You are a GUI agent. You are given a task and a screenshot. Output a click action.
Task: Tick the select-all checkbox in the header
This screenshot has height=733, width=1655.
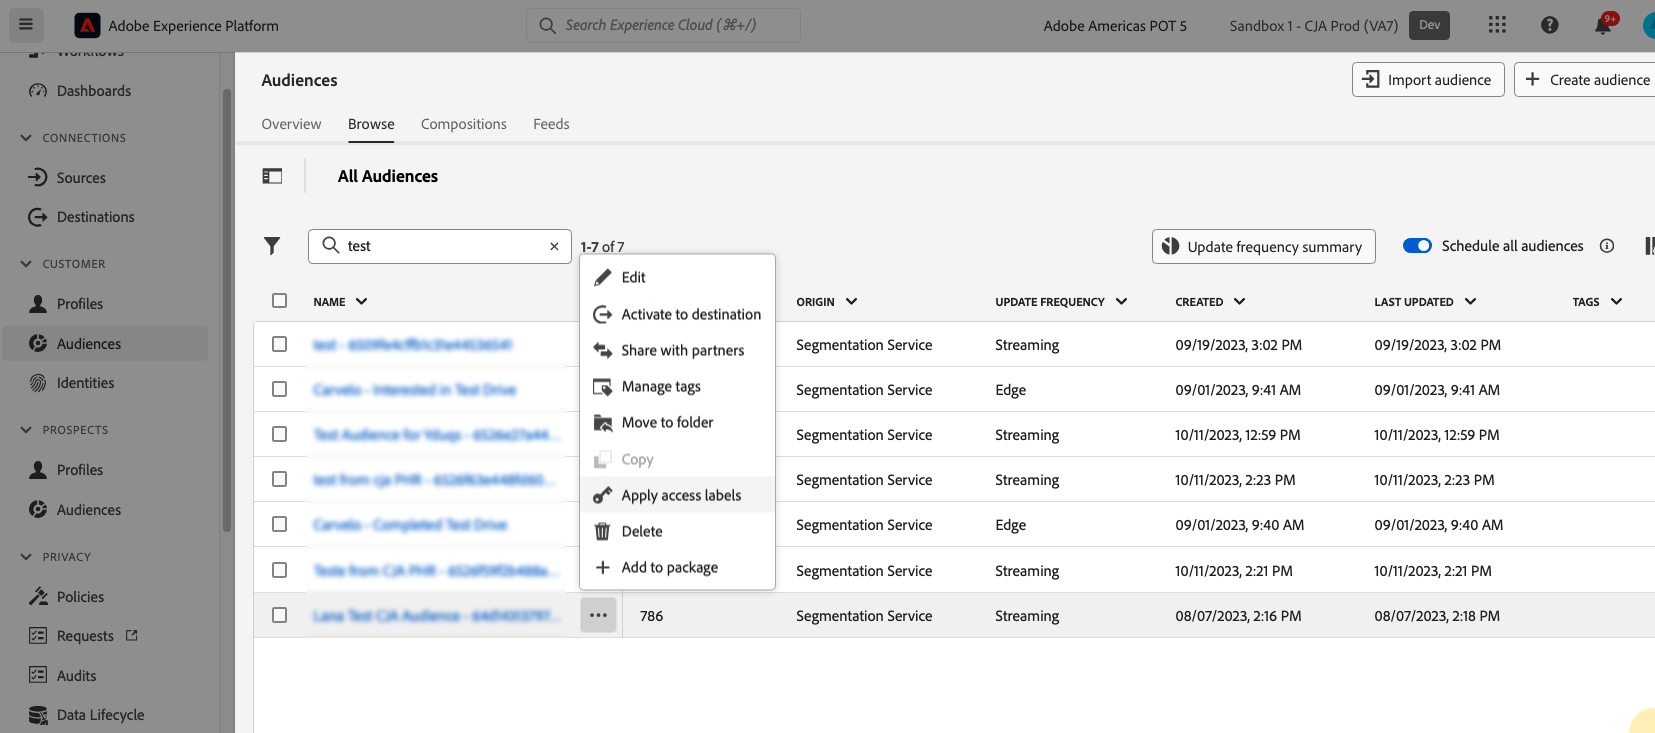point(279,301)
